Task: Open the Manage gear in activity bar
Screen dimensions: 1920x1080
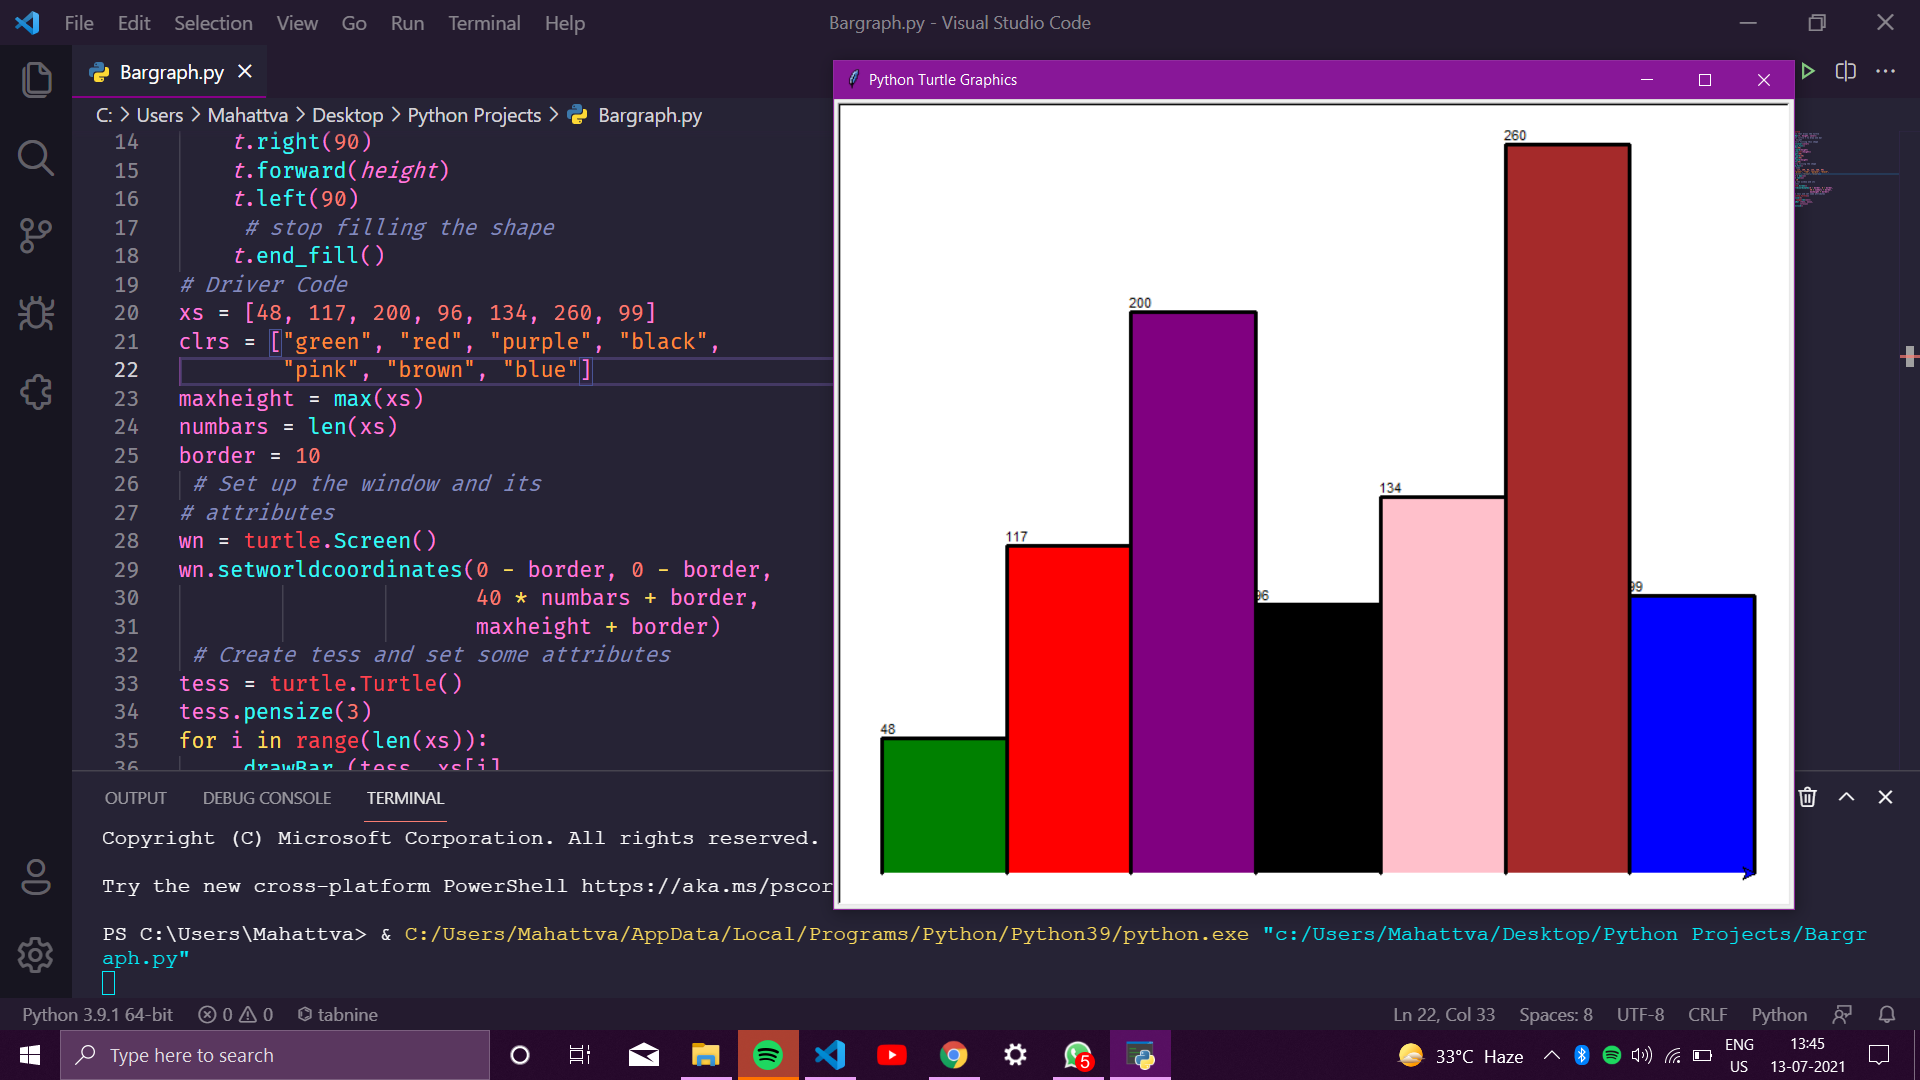Action: point(36,955)
